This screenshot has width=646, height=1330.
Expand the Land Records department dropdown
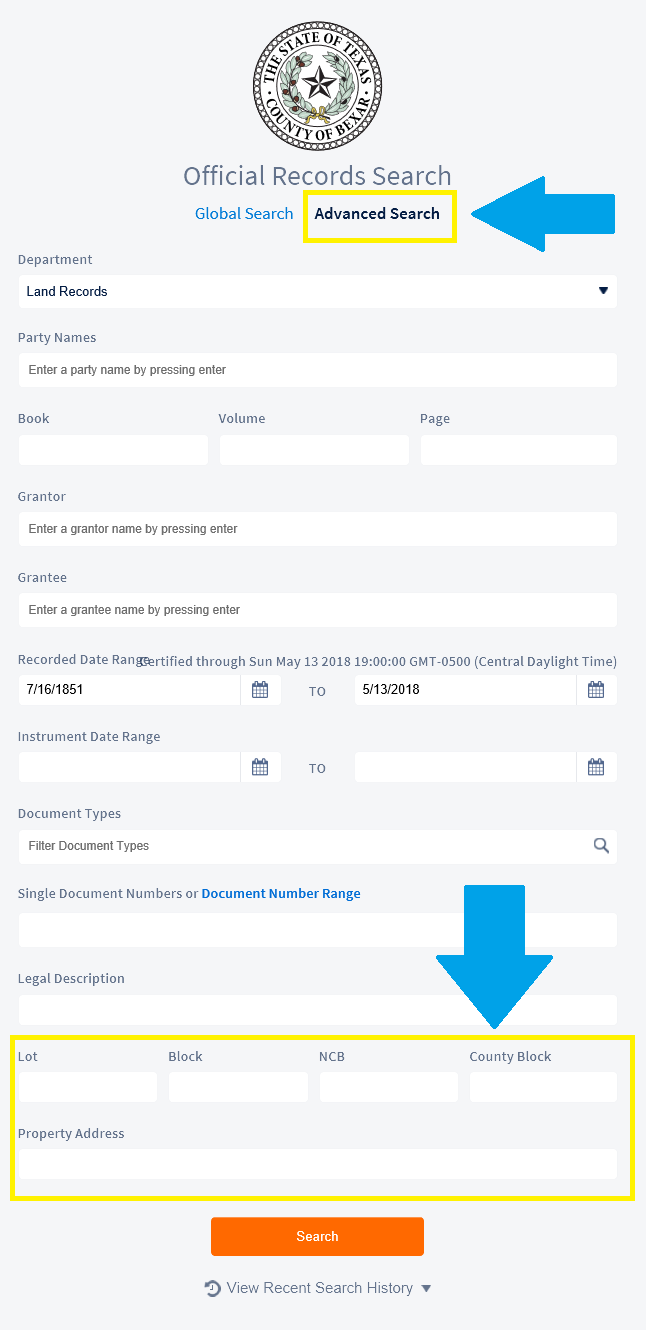[317, 291]
